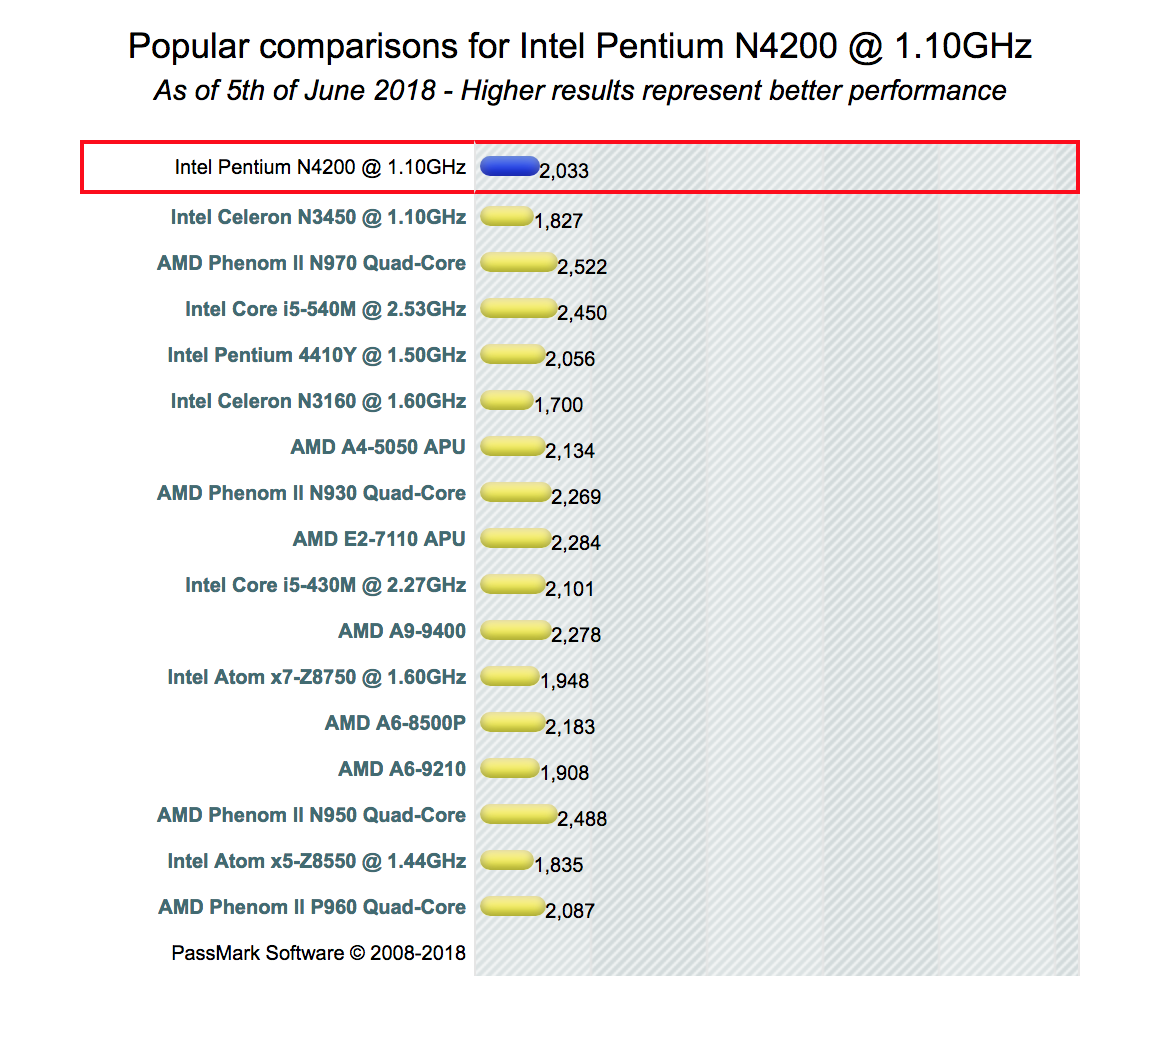Click the yellow bar showing score 1,700
The width and height of the screenshot is (1166, 1038).
(x=506, y=400)
